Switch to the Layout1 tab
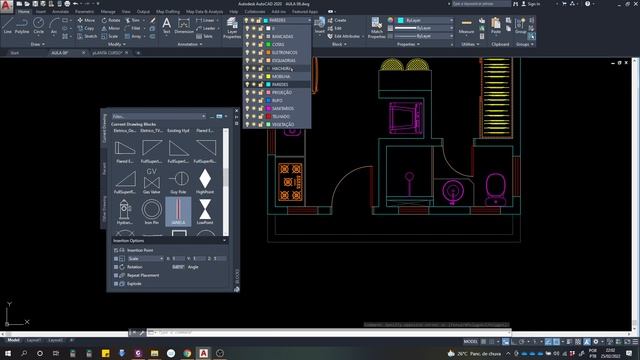Viewport: 640px width, 360px height. (33, 340)
